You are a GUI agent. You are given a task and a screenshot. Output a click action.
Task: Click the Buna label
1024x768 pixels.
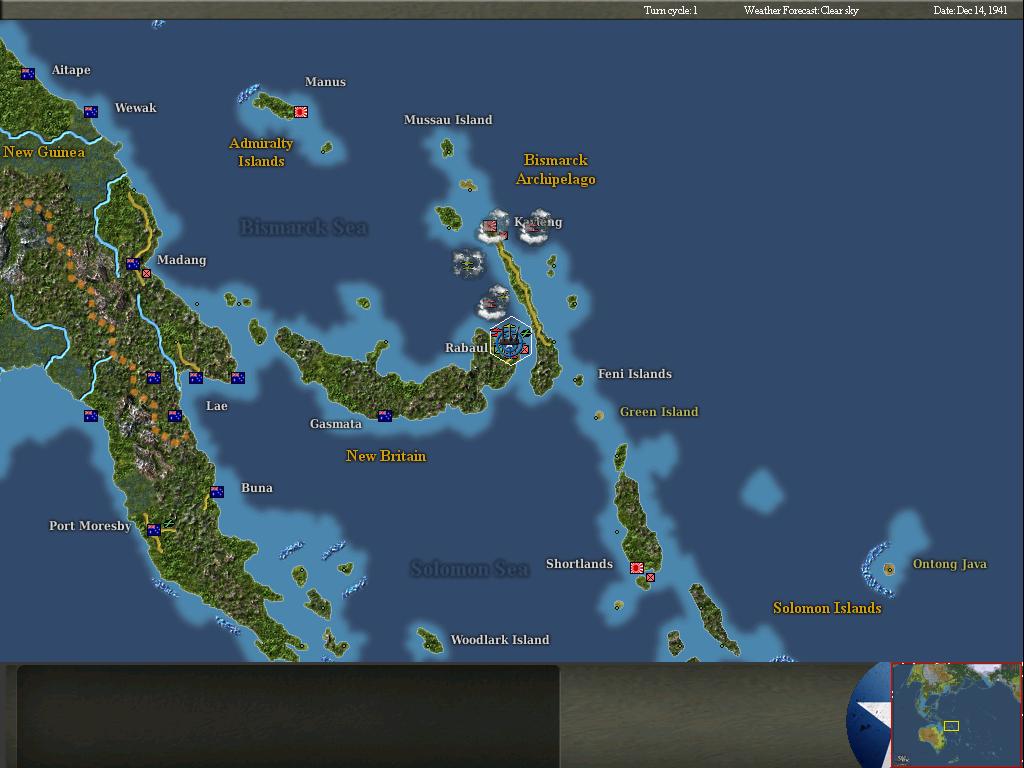(257, 488)
